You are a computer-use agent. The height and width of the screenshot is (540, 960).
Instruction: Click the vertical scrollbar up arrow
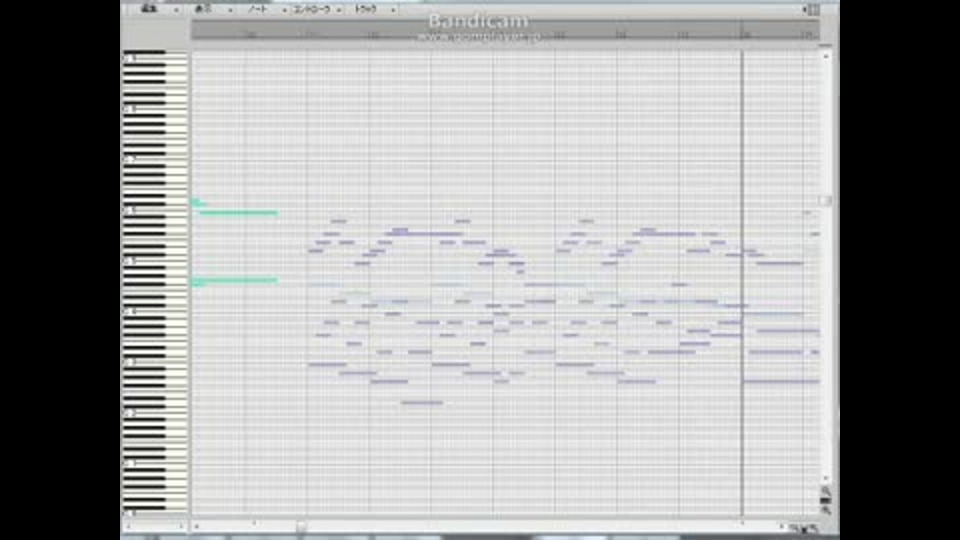point(826,56)
